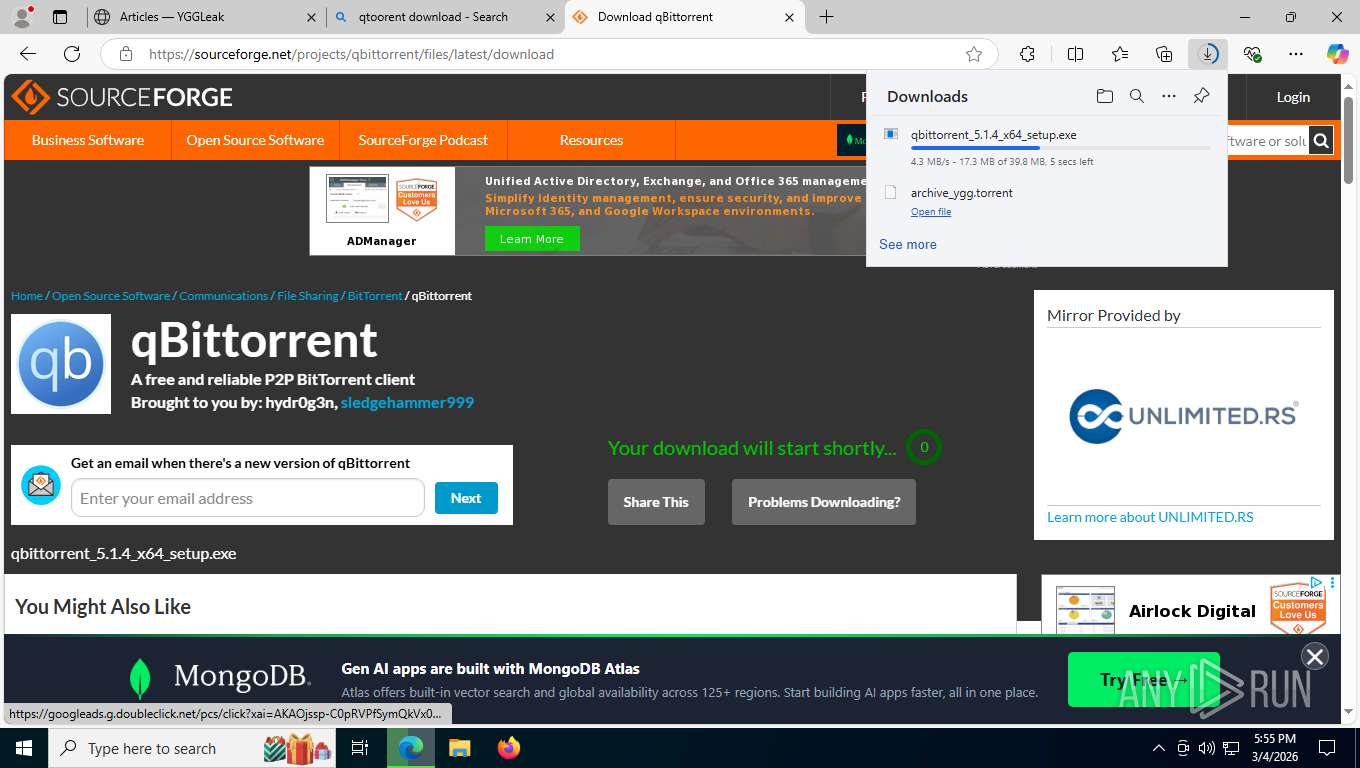Click the Share This button
The image size is (1360, 768).
pos(656,502)
